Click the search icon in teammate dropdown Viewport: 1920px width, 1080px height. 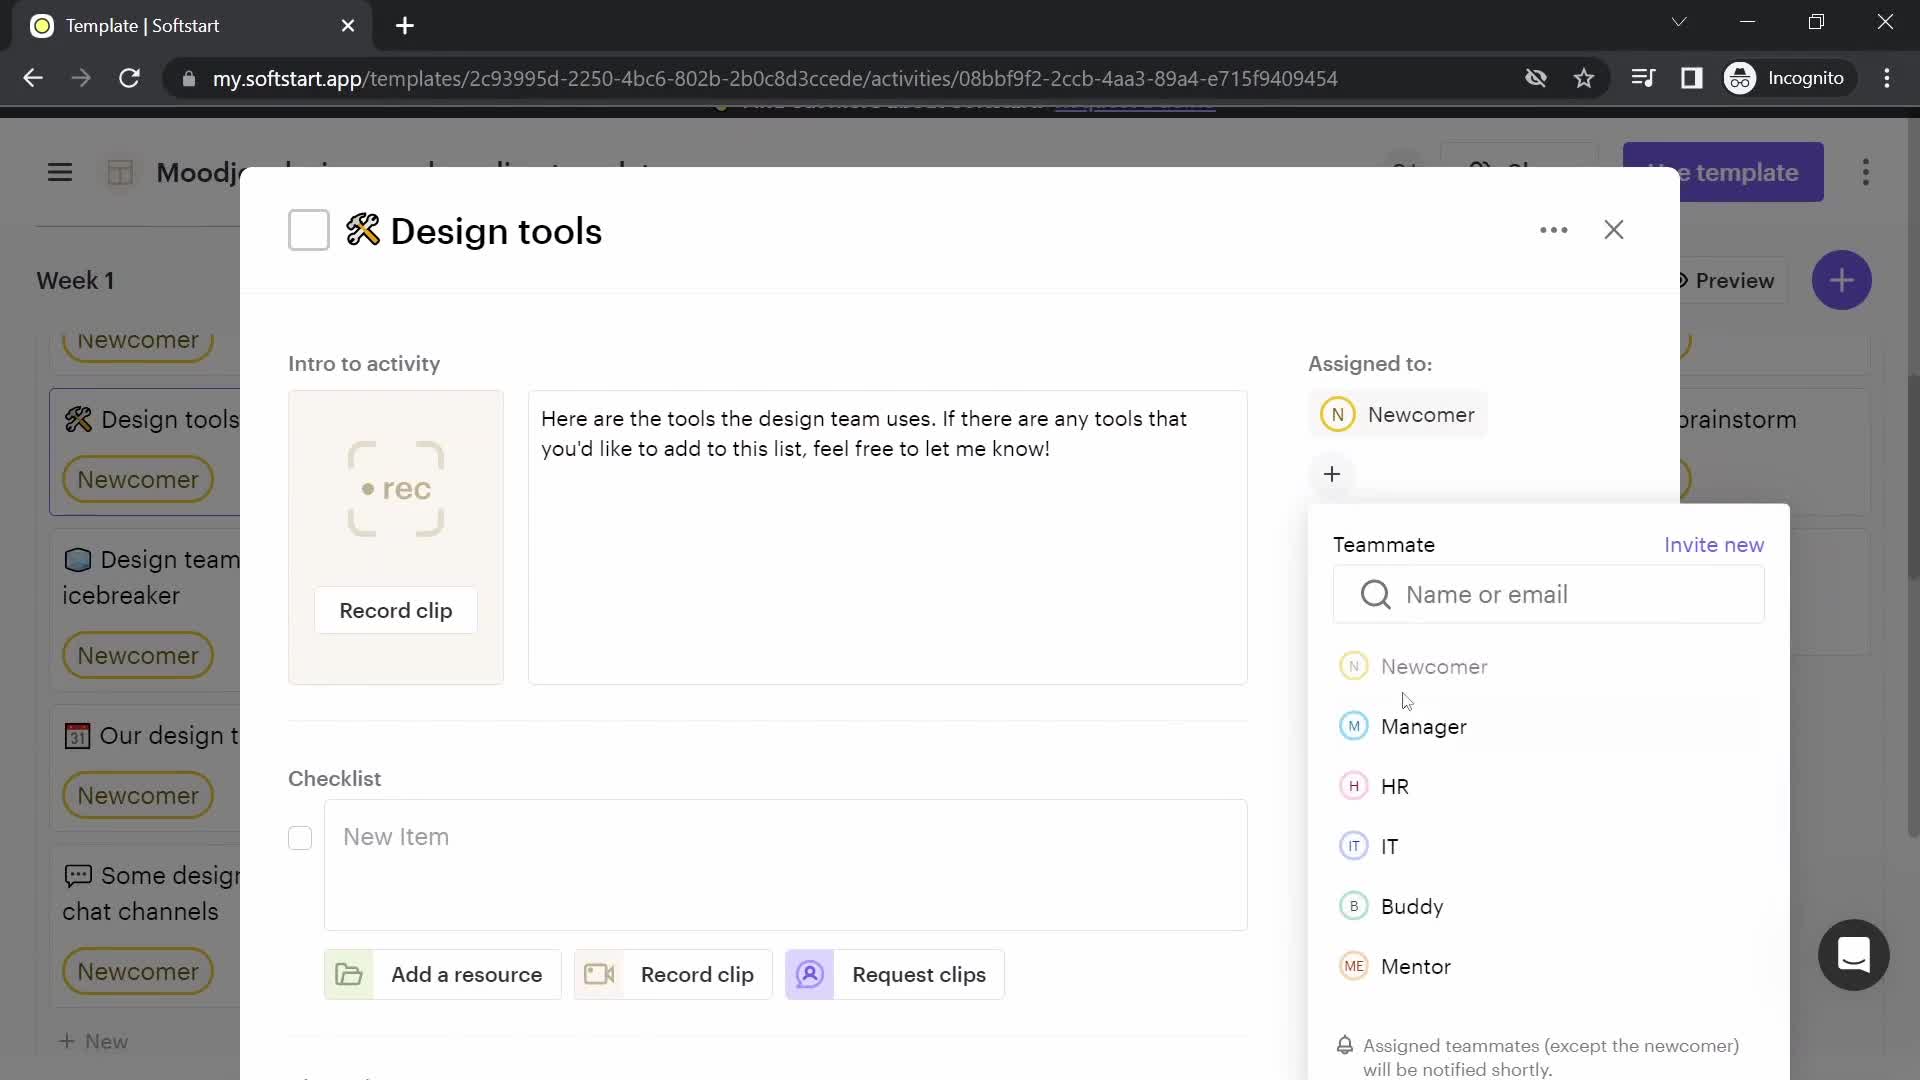1375,595
